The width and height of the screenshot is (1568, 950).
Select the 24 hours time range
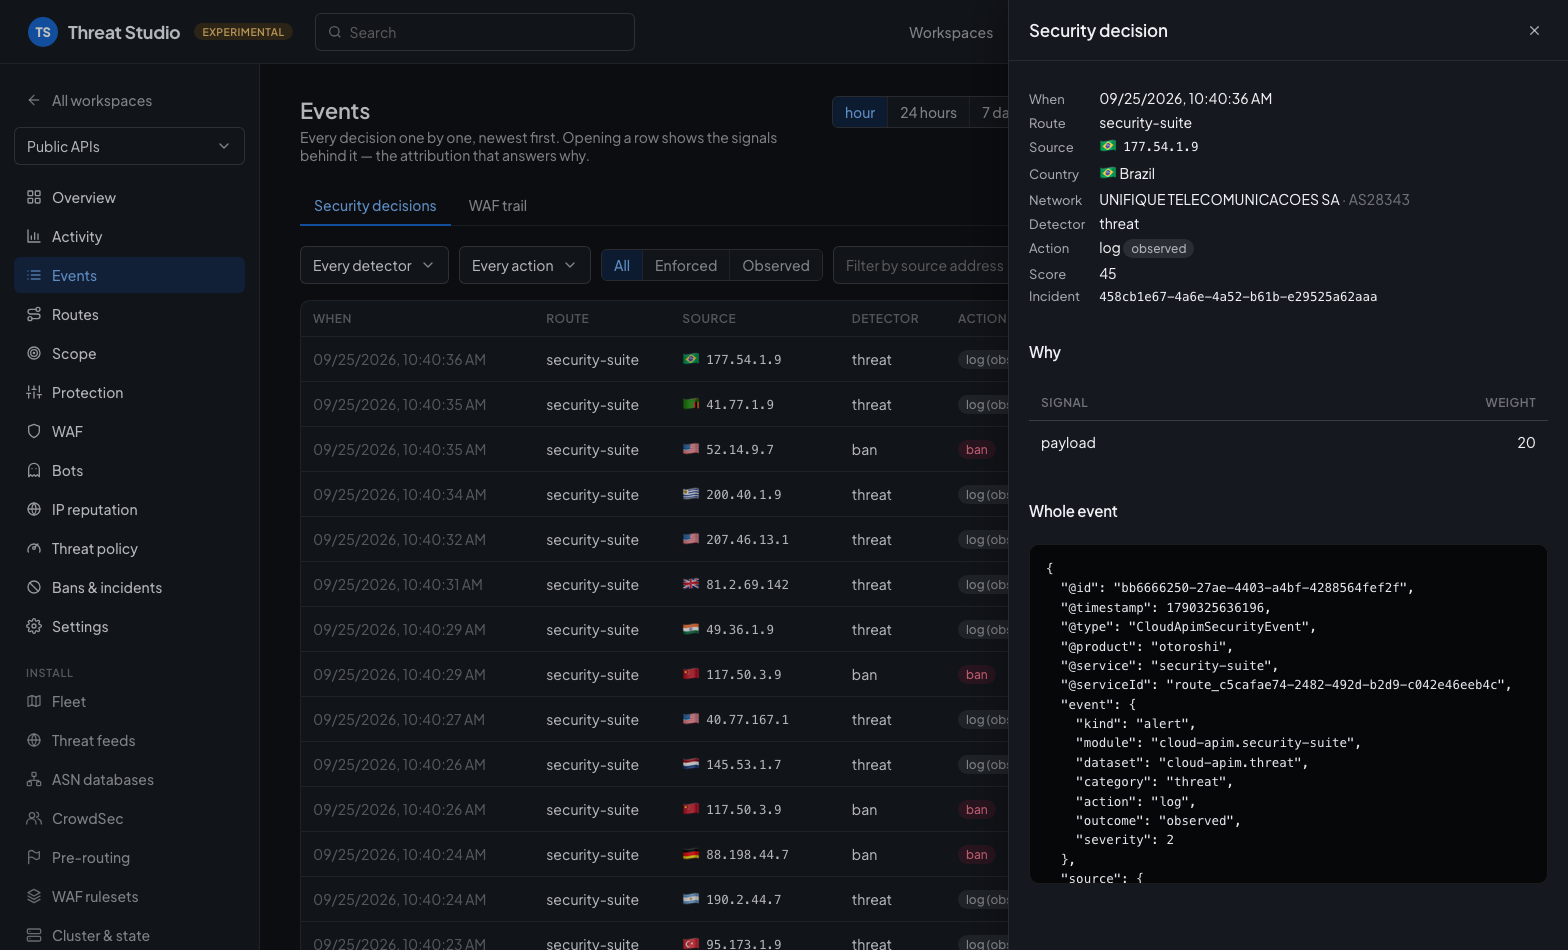928,112
